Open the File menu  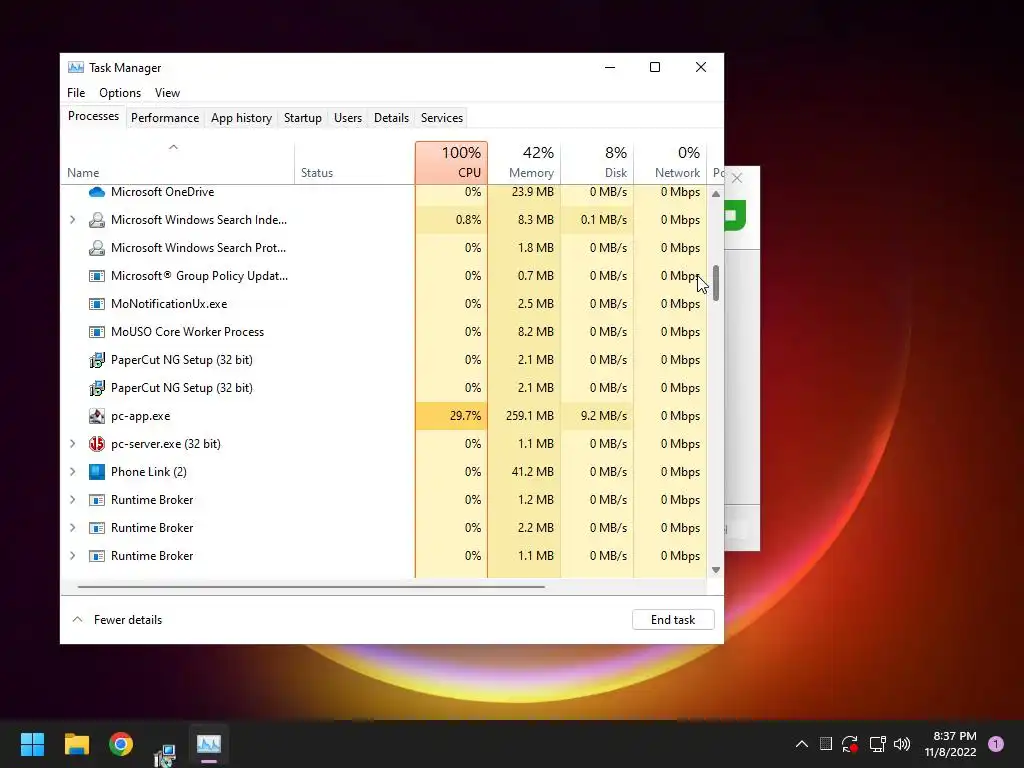[76, 93]
